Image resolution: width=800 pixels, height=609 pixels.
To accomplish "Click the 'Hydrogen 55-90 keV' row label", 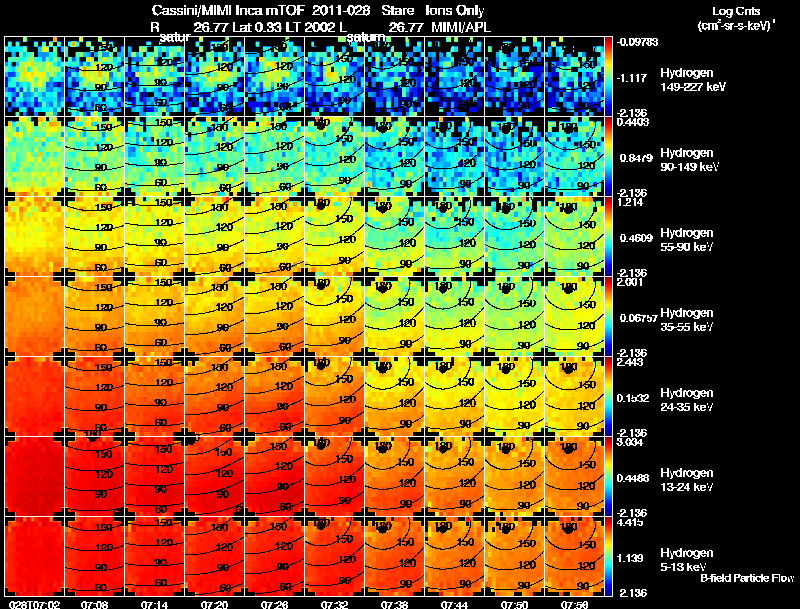I will (x=687, y=240).
